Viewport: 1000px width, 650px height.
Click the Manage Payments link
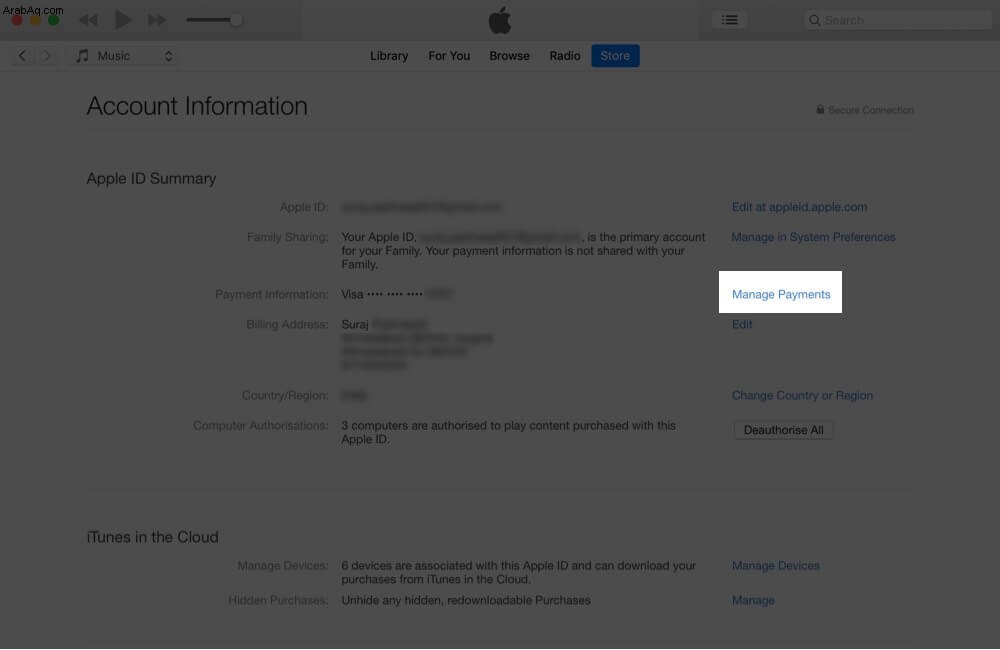781,294
